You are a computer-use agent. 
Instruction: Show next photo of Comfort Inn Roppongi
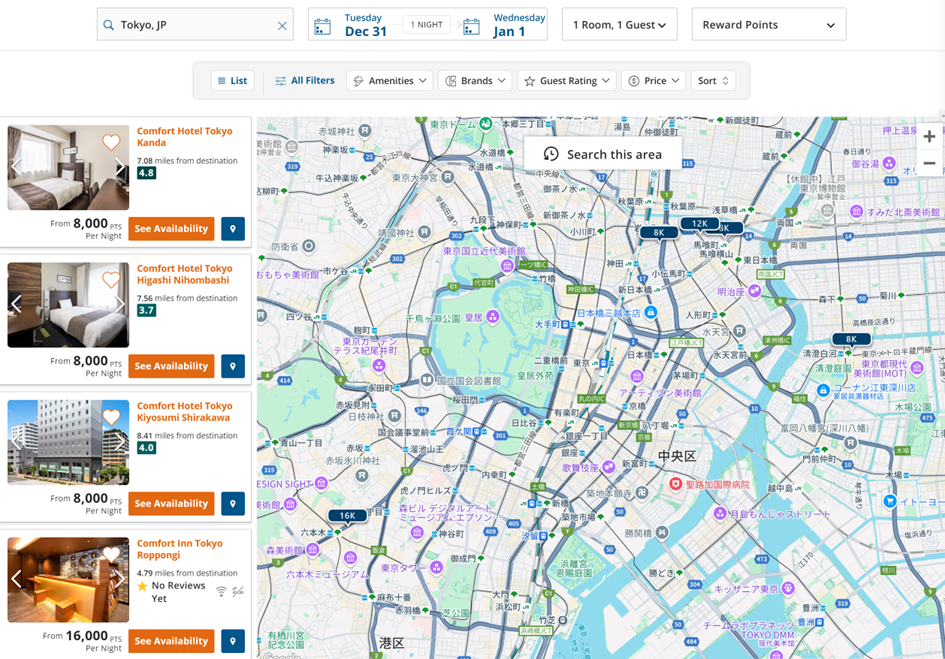120,579
